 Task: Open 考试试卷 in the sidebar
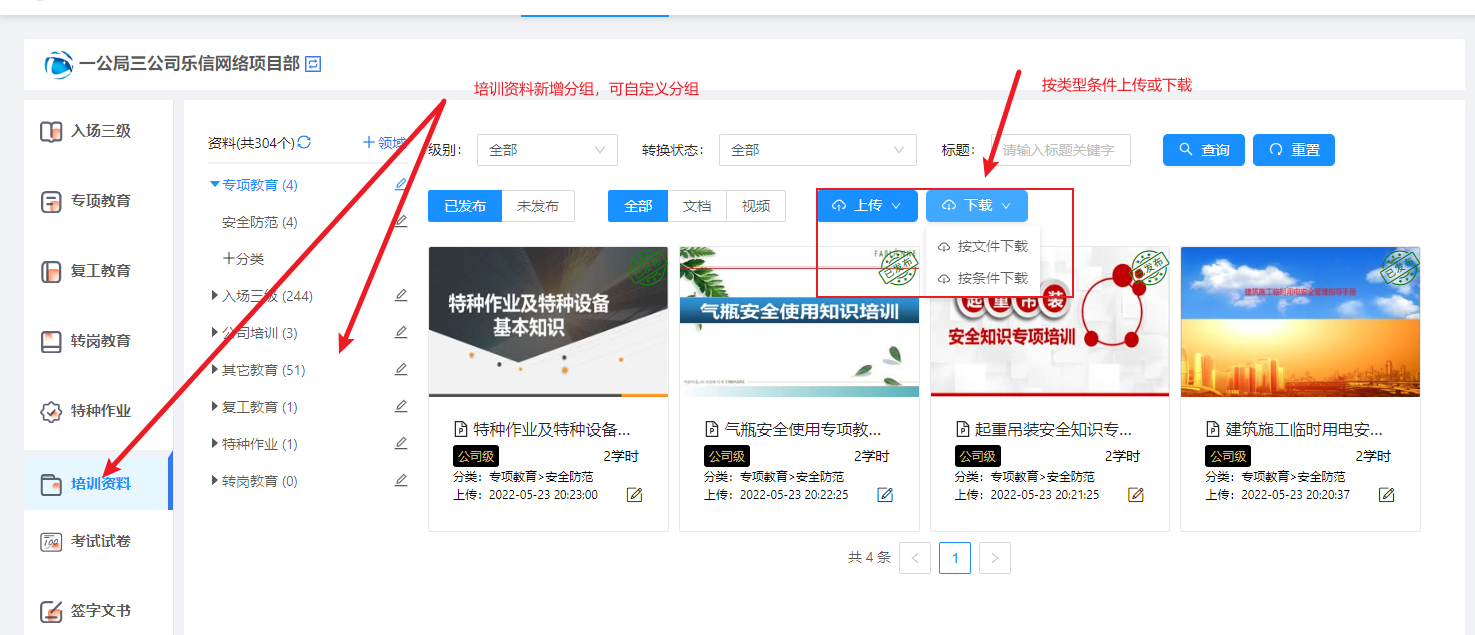(99, 541)
